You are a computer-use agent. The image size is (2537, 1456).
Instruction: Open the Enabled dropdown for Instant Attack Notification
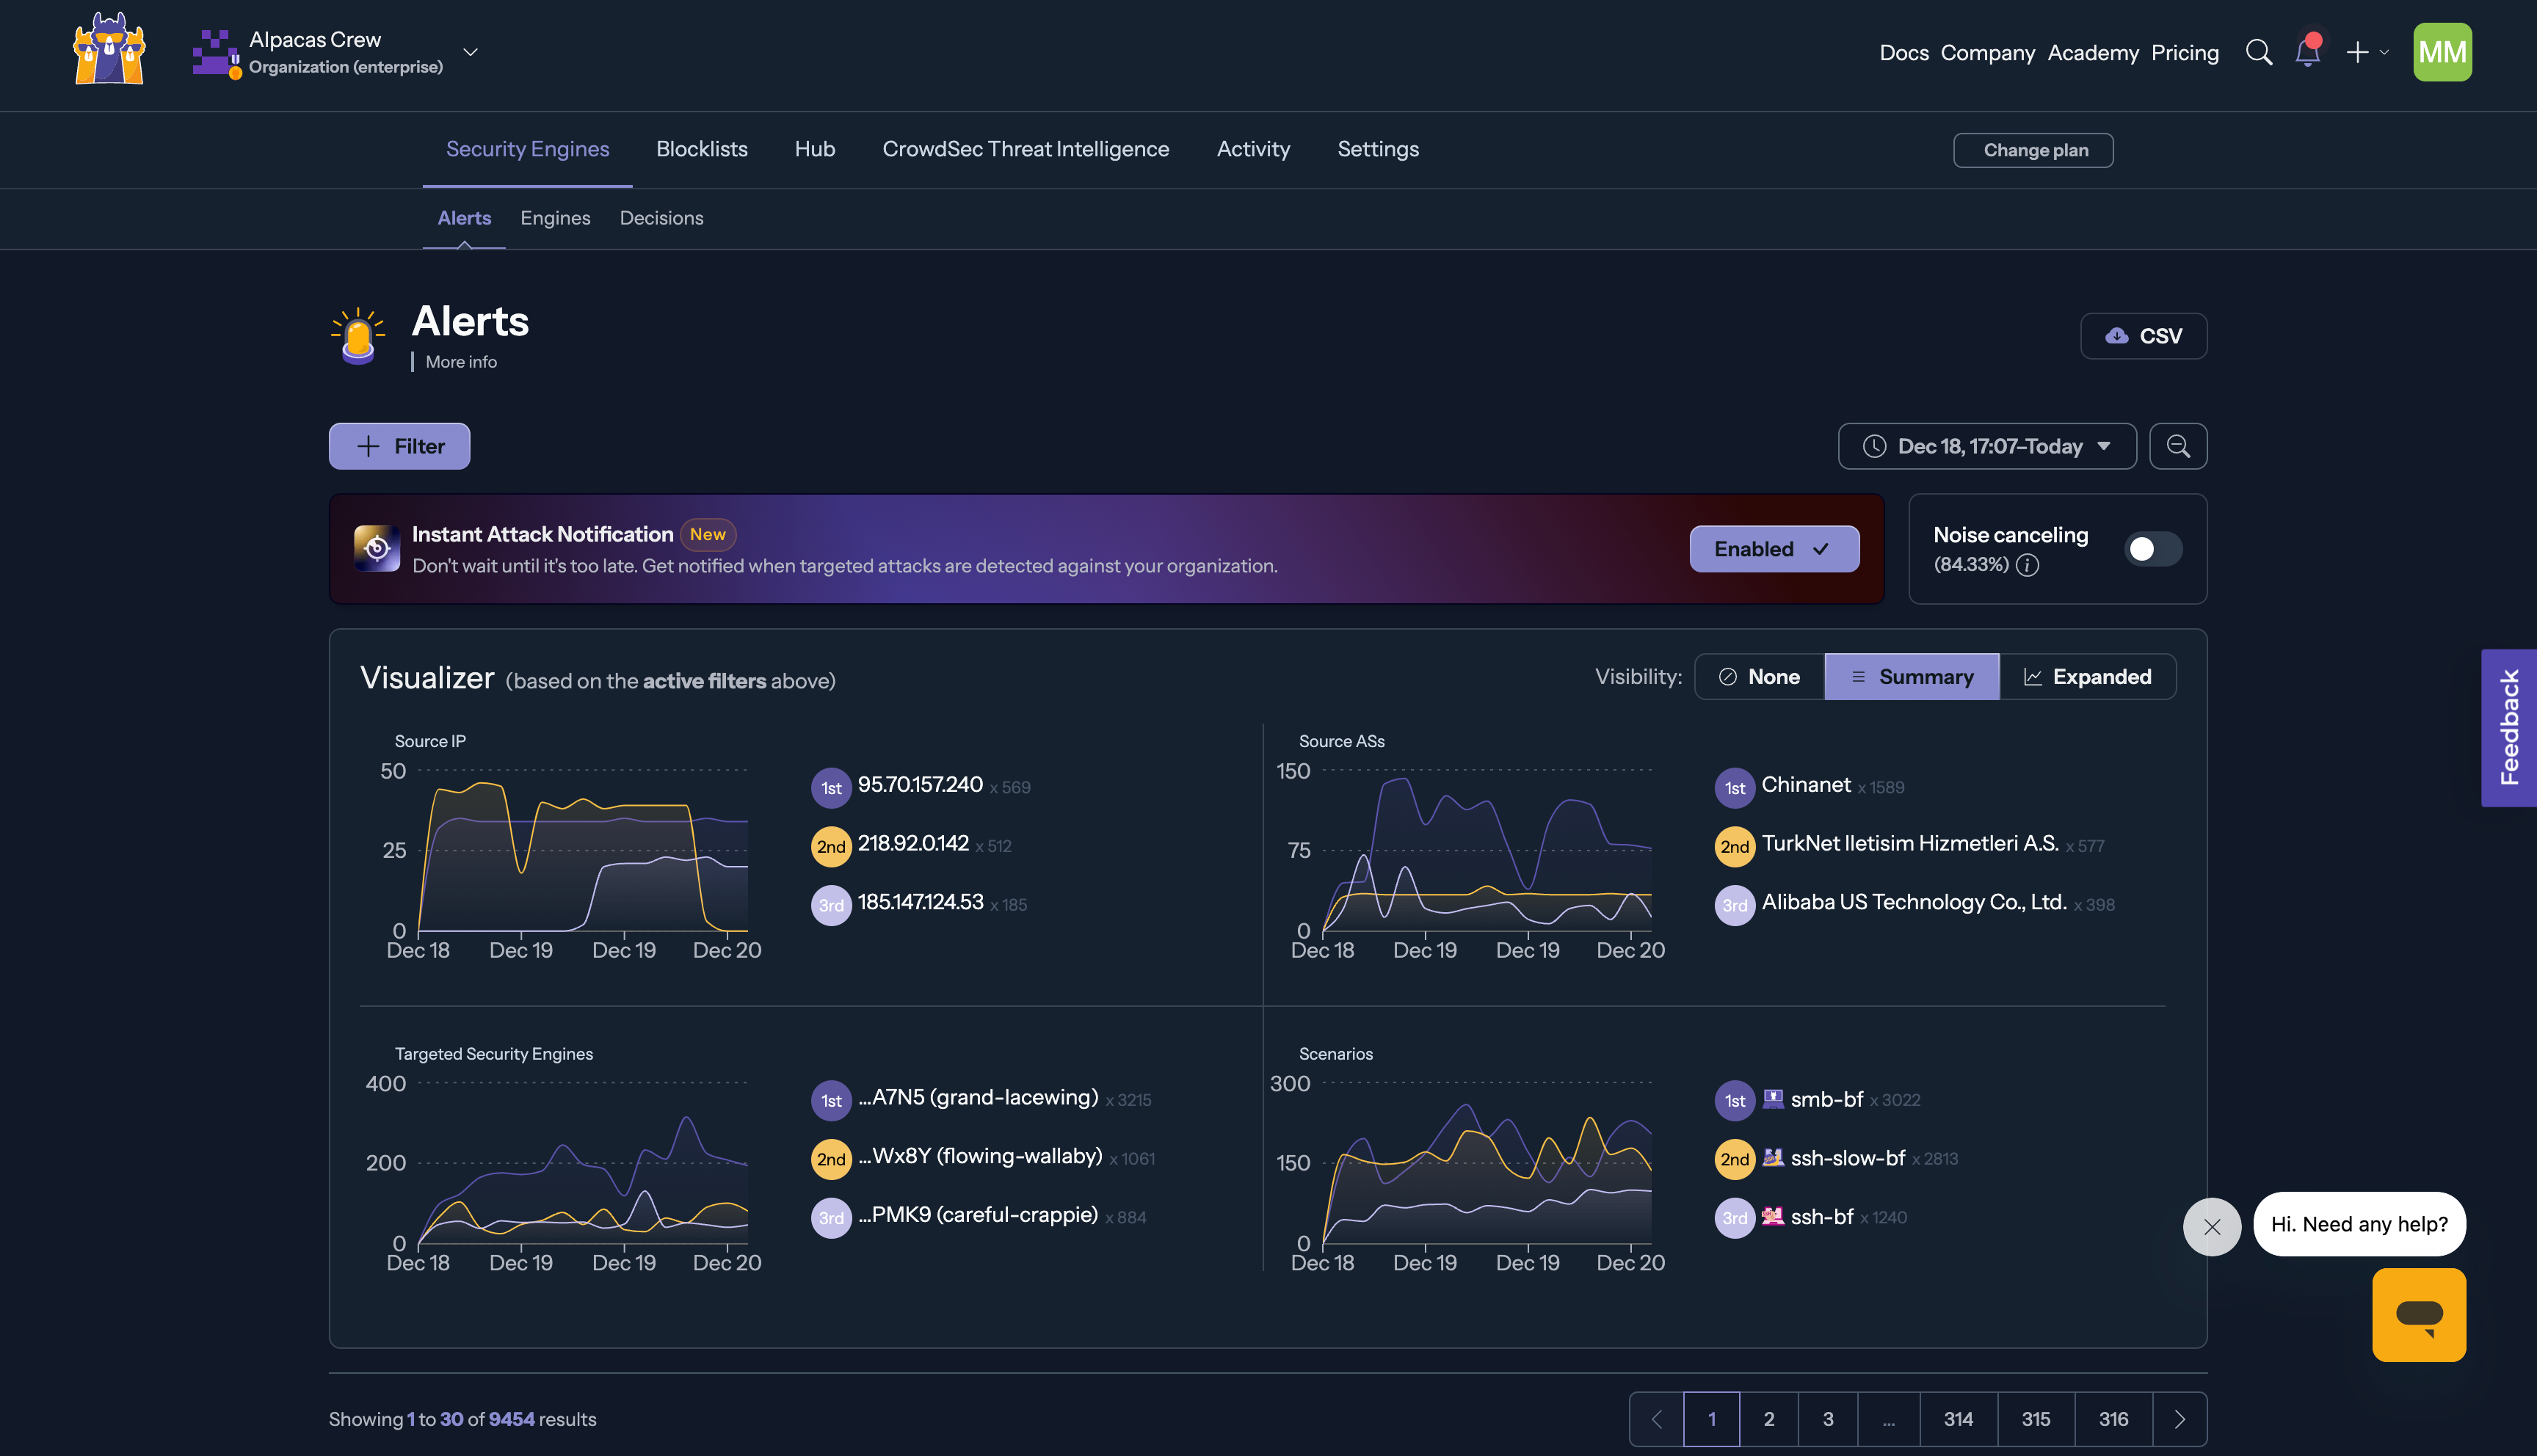click(x=1774, y=548)
